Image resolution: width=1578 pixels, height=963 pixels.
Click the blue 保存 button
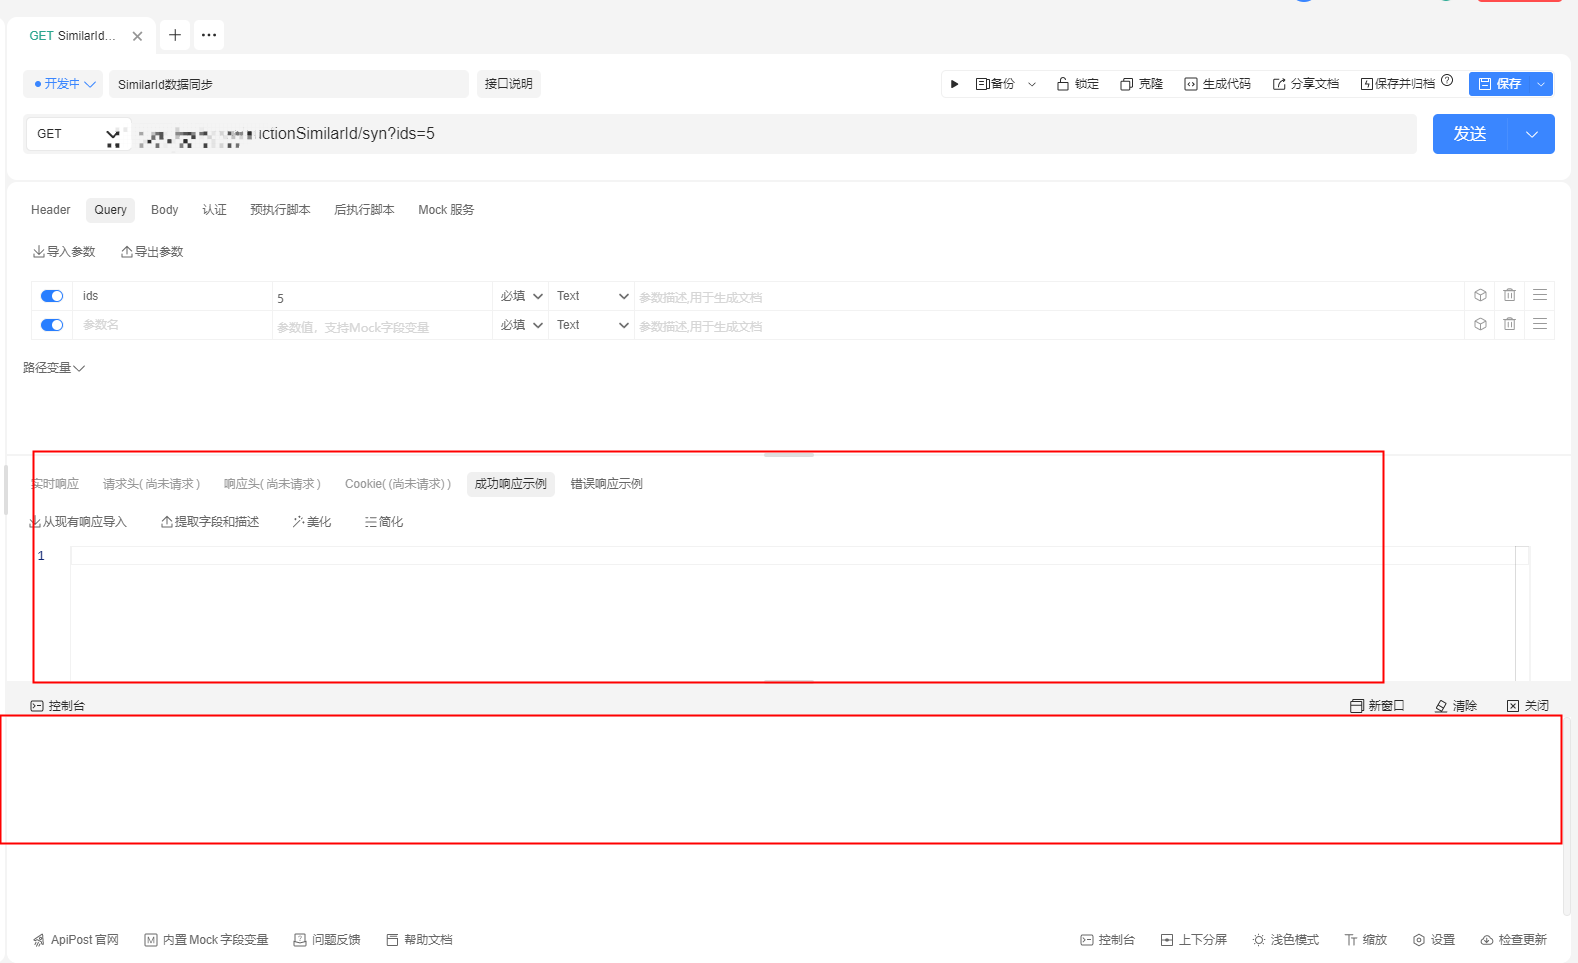pyautogui.click(x=1499, y=84)
